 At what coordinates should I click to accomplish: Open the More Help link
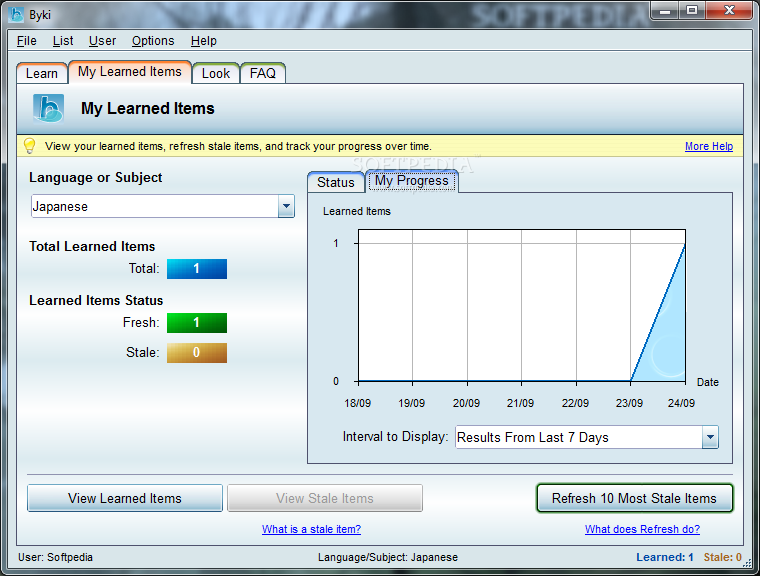click(709, 146)
